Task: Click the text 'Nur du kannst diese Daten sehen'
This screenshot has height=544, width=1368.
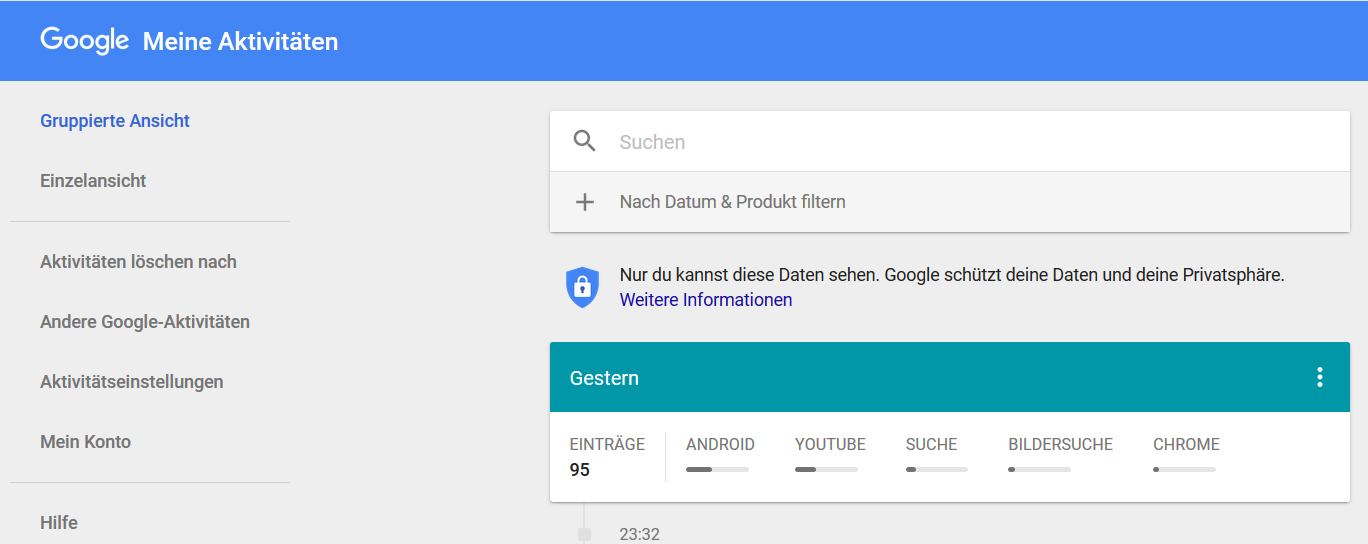Action: [749, 274]
